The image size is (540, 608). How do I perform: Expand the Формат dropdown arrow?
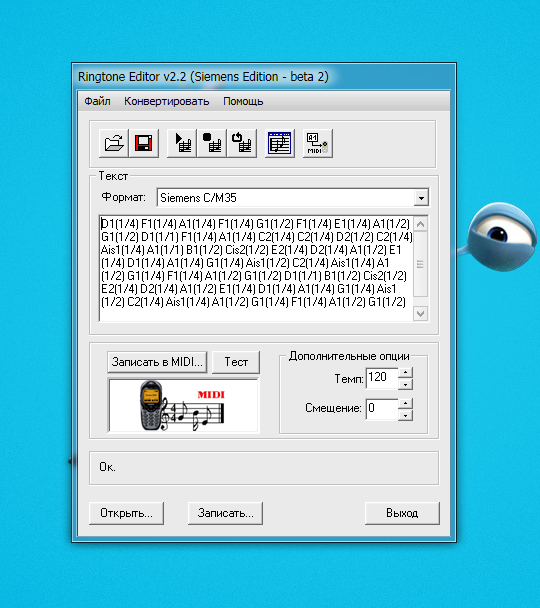[x=421, y=198]
